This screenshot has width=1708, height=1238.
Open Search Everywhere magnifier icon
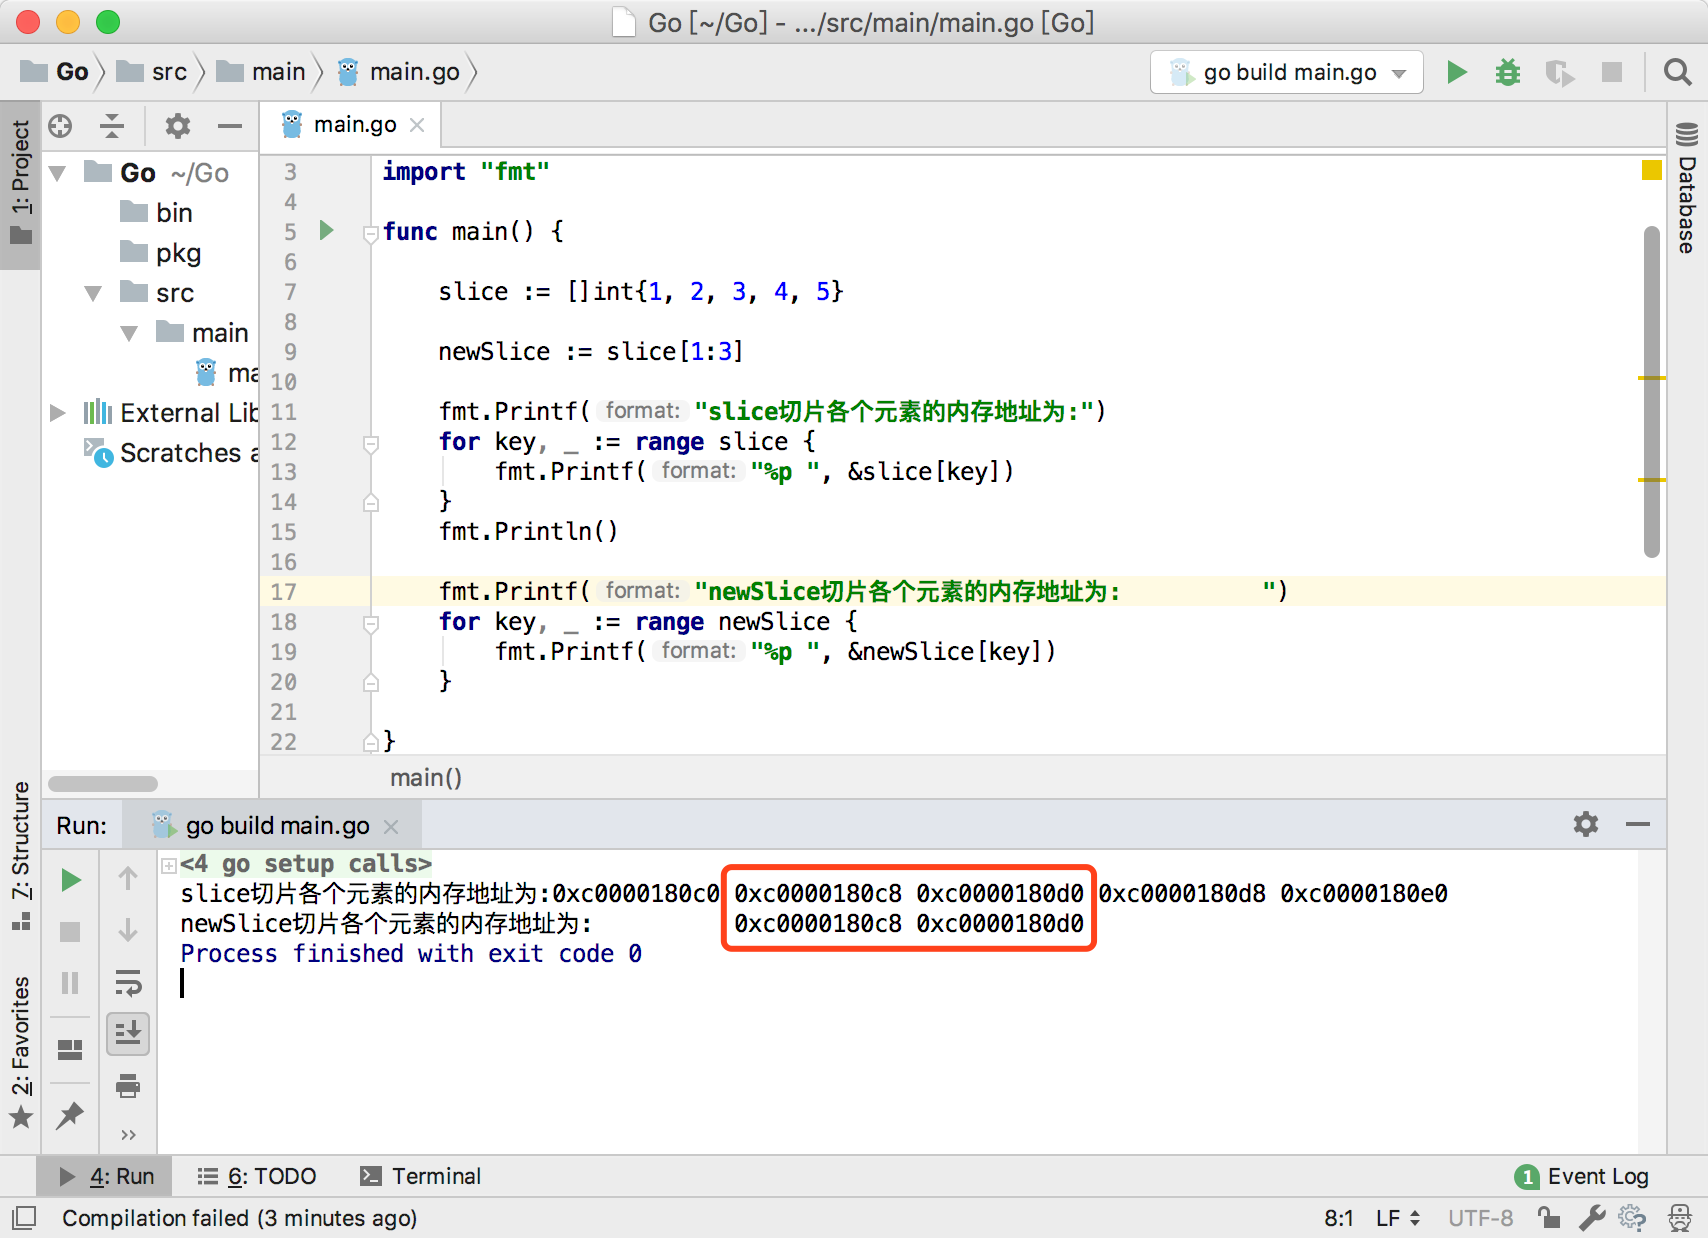click(1677, 72)
